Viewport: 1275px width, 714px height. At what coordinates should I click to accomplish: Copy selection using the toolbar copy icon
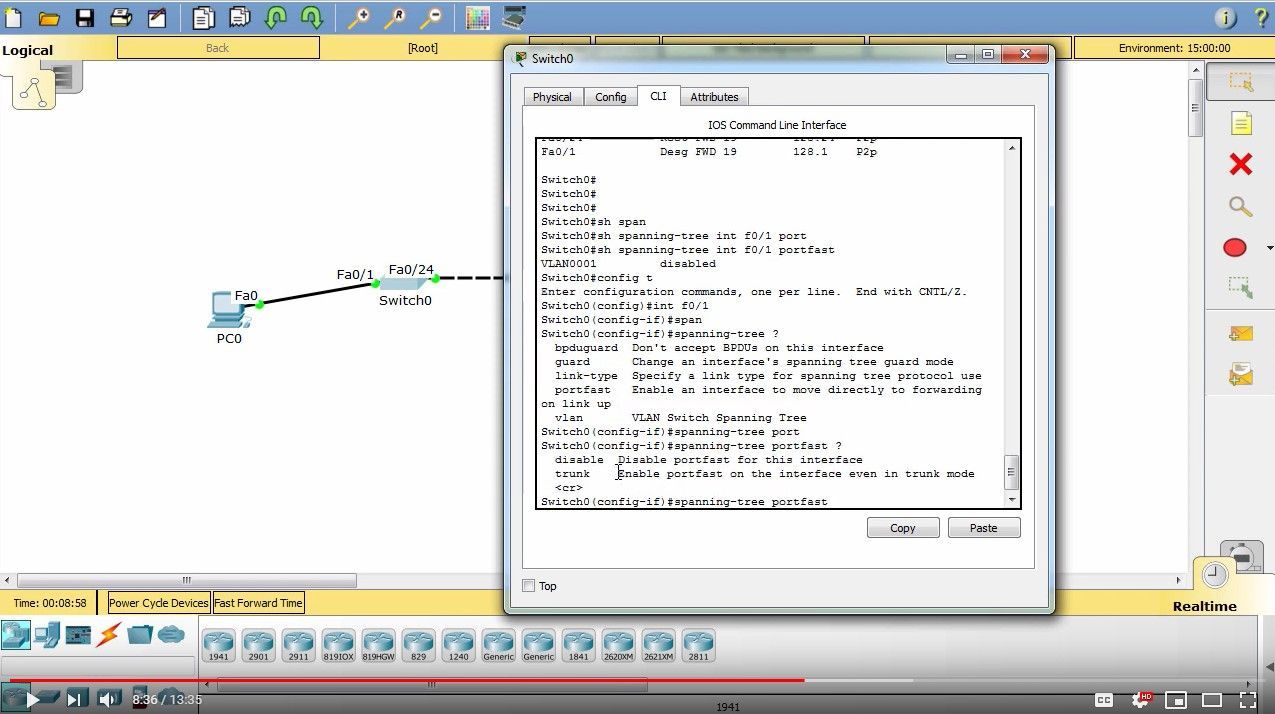(204, 18)
